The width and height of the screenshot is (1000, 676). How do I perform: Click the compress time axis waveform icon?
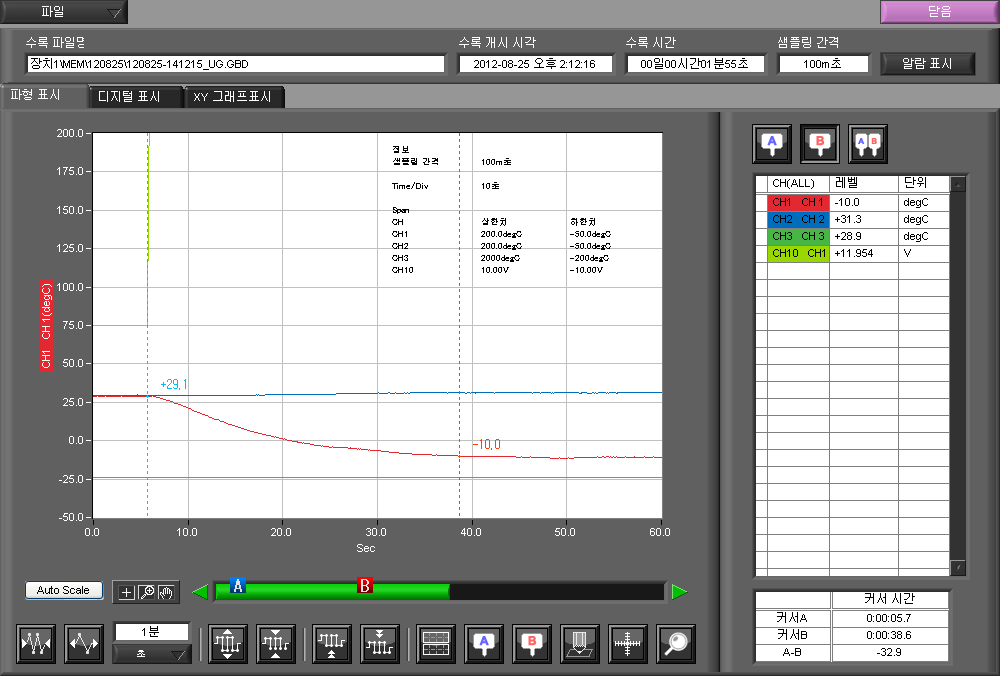[37, 645]
